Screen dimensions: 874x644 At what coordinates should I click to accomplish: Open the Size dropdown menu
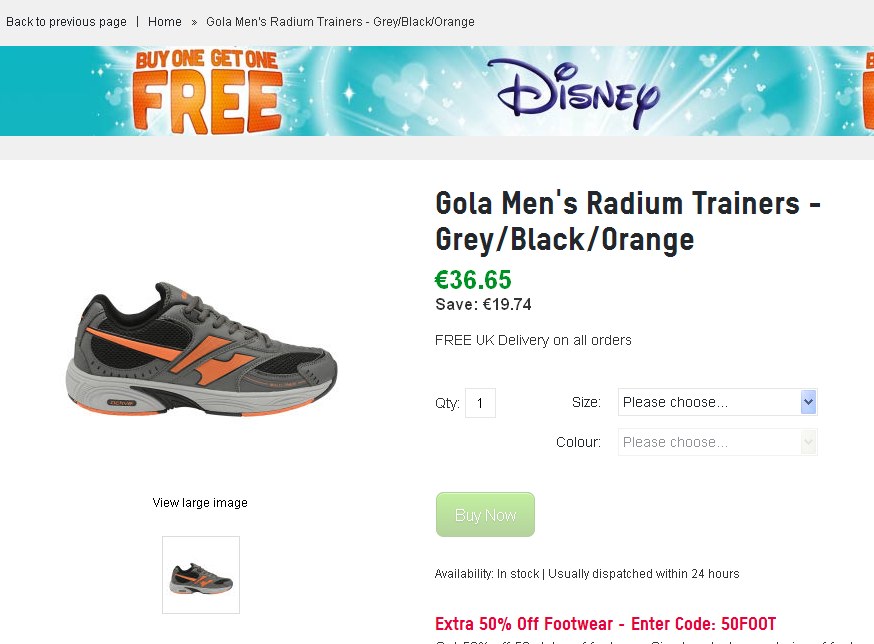point(708,402)
